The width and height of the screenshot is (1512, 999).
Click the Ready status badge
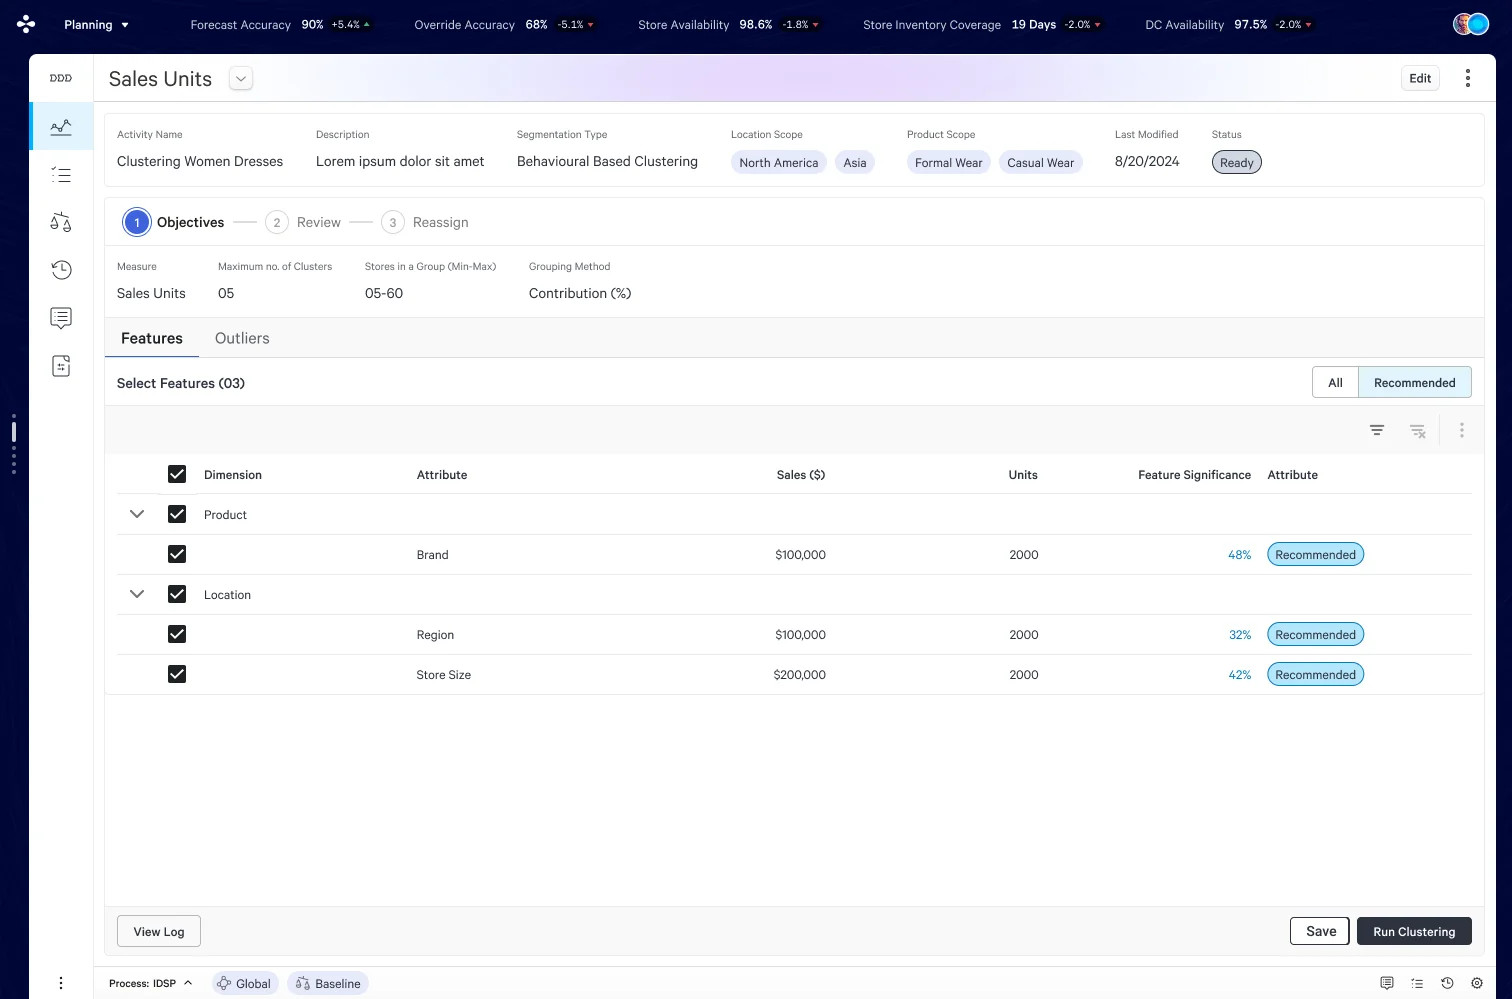1237,162
